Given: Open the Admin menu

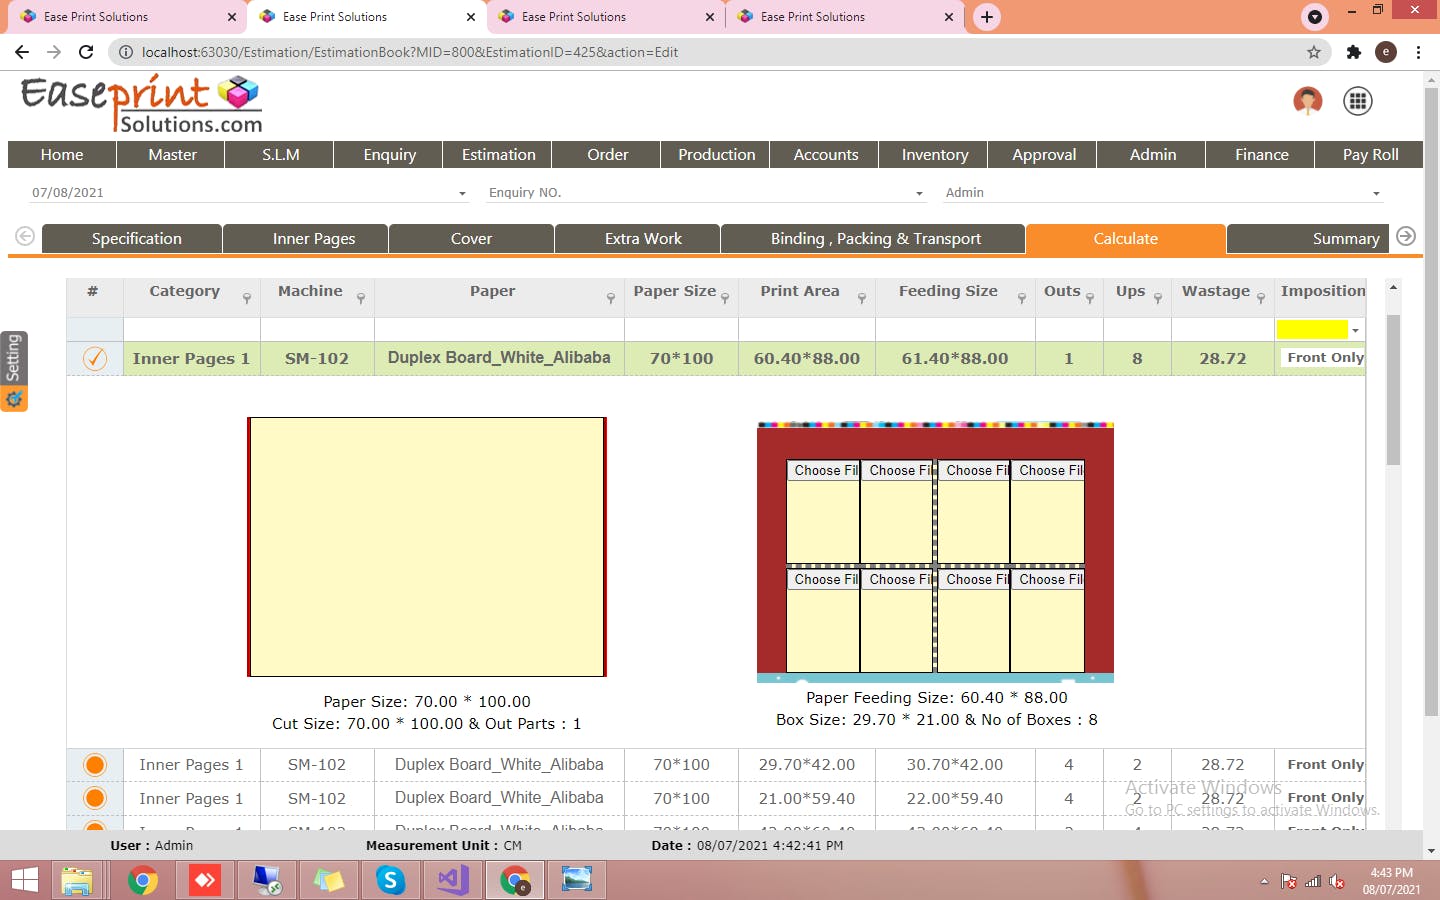Looking at the screenshot, I should point(1153,155).
